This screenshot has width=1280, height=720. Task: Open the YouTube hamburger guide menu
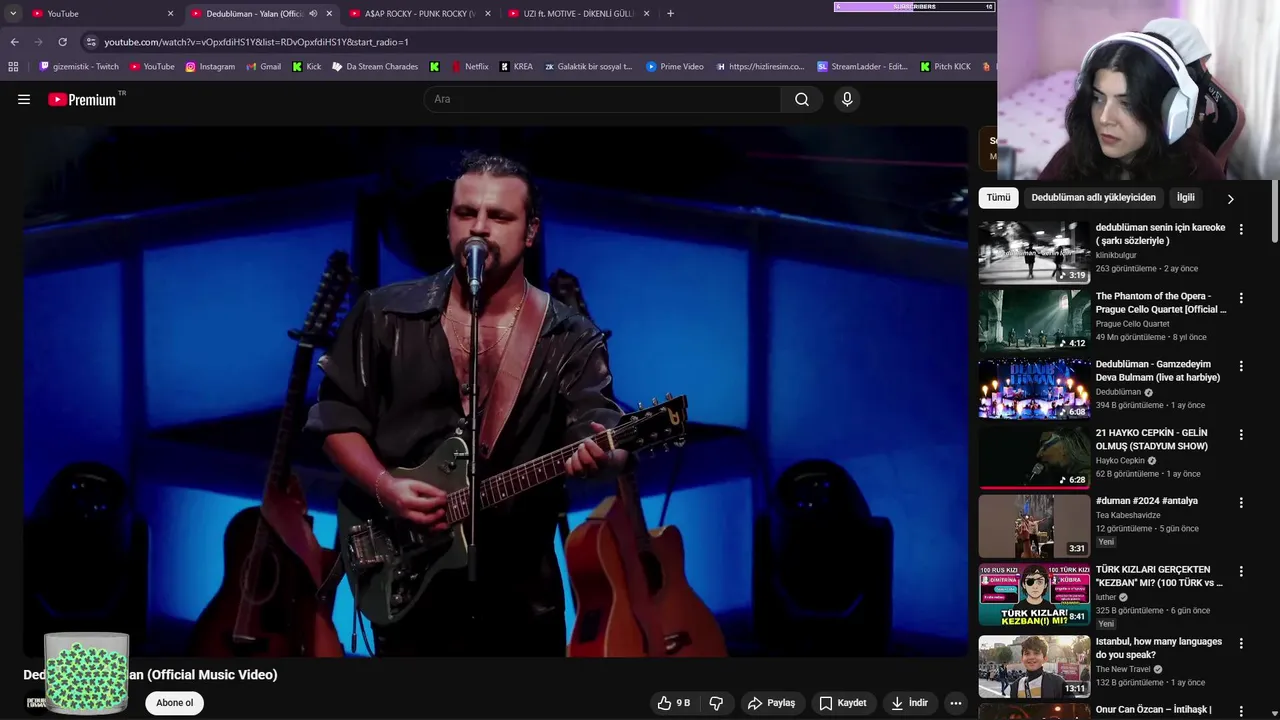(x=24, y=99)
